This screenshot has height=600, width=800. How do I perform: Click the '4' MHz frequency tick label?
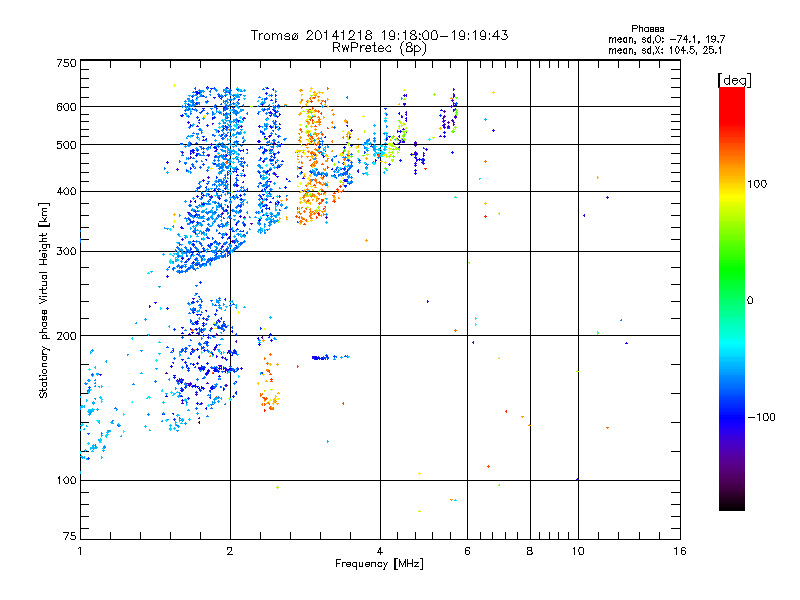tap(380, 551)
